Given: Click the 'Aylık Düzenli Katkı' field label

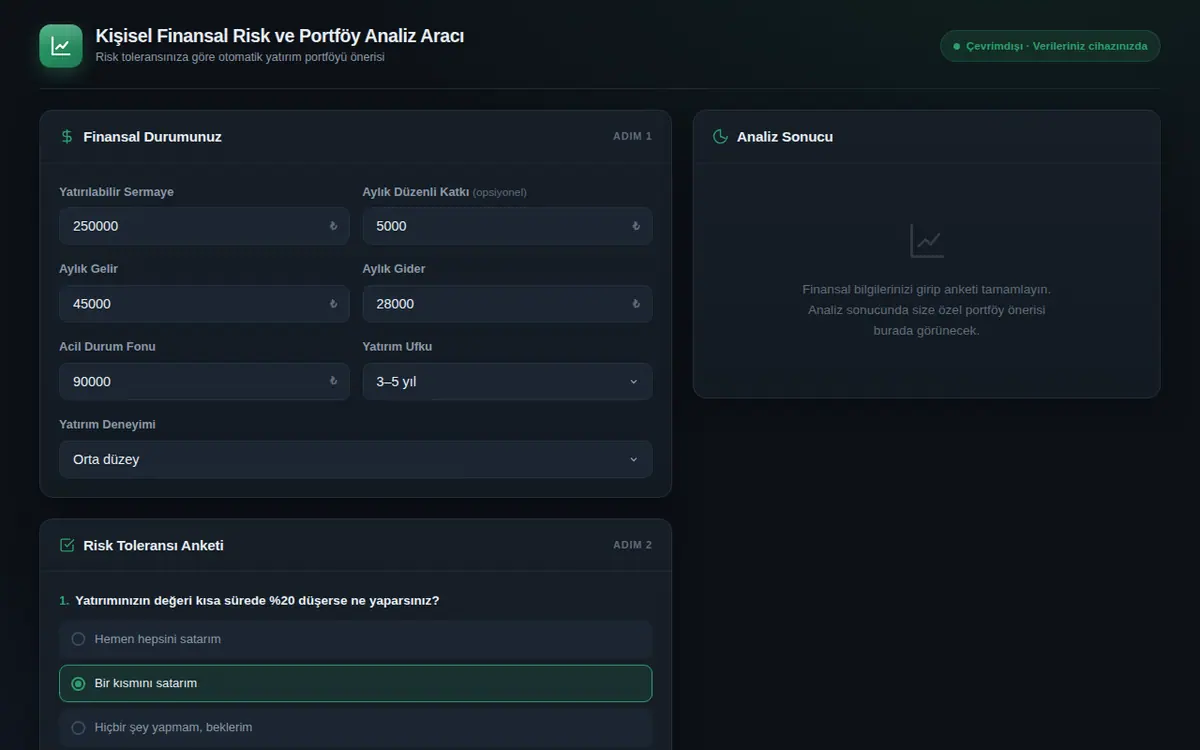Looking at the screenshot, I should coord(416,192).
